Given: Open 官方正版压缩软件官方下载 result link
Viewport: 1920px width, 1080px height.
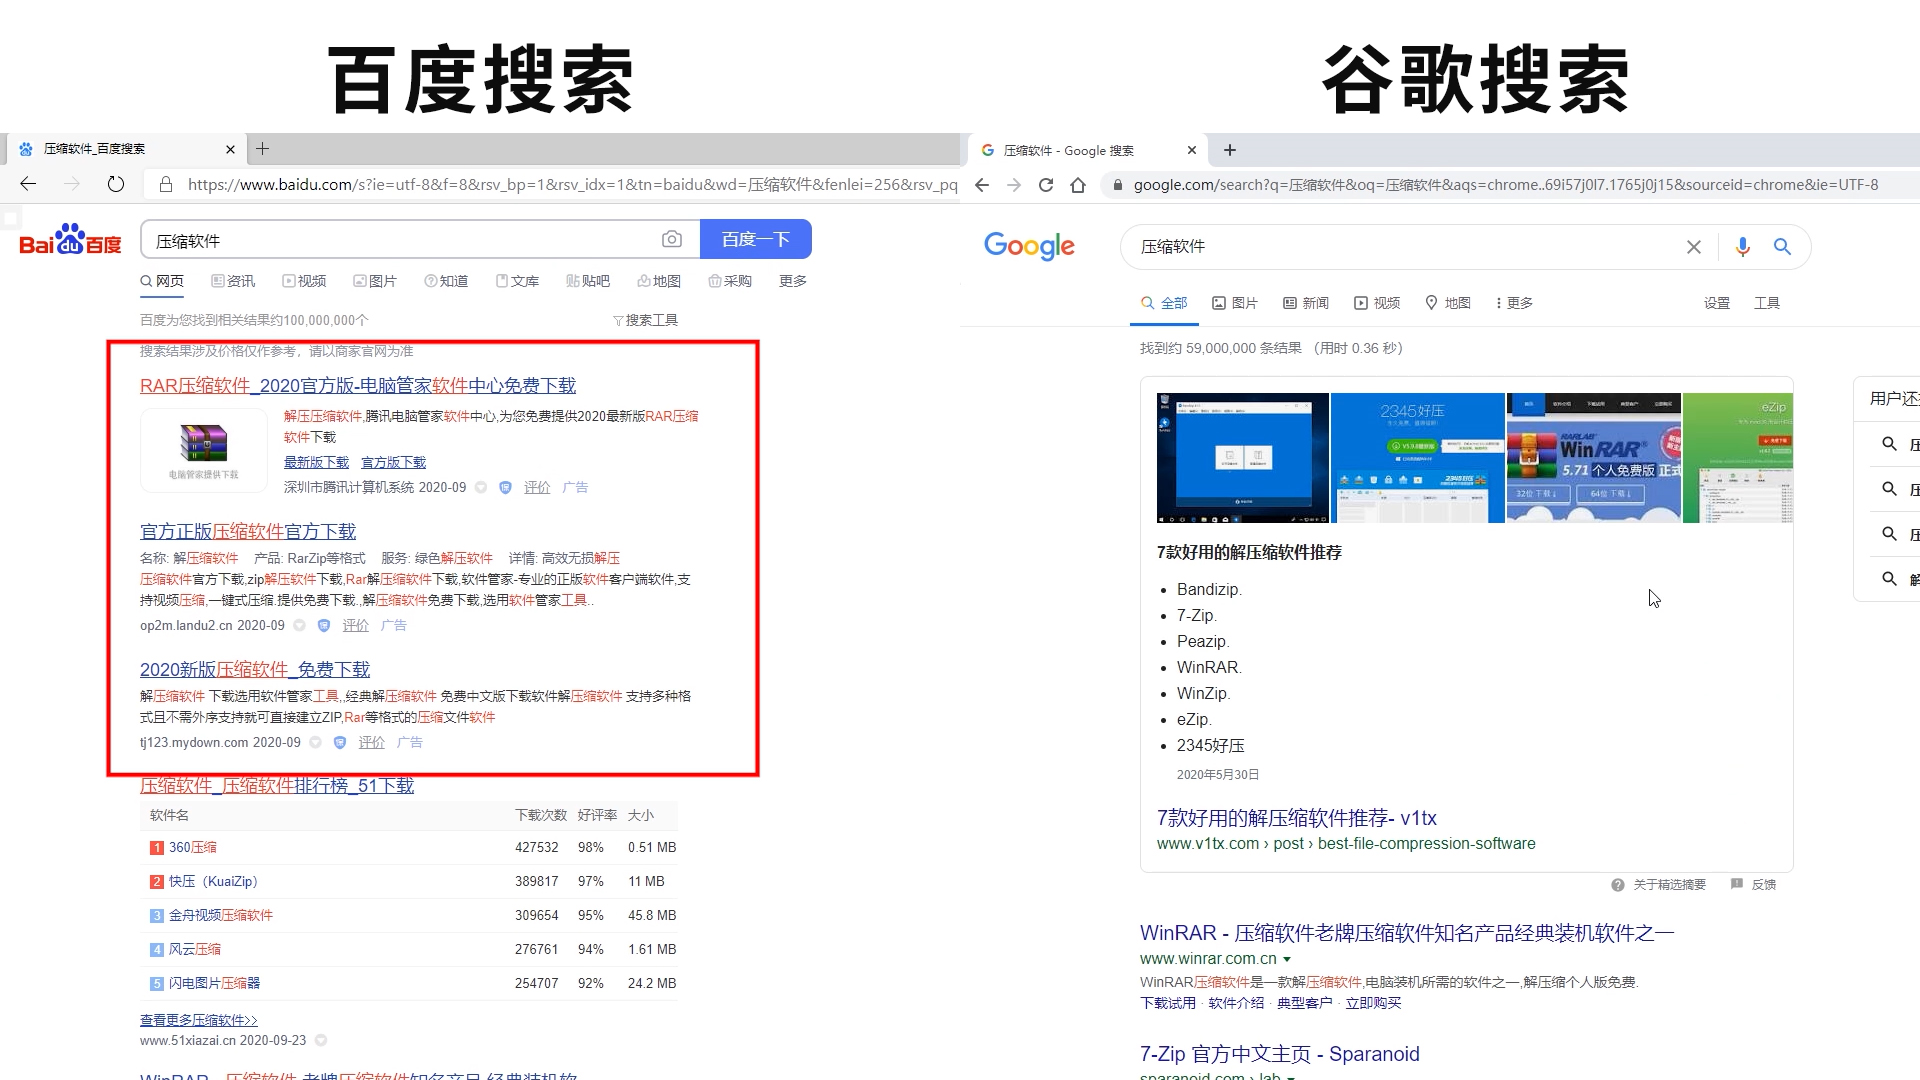Looking at the screenshot, I should pyautogui.click(x=248, y=532).
